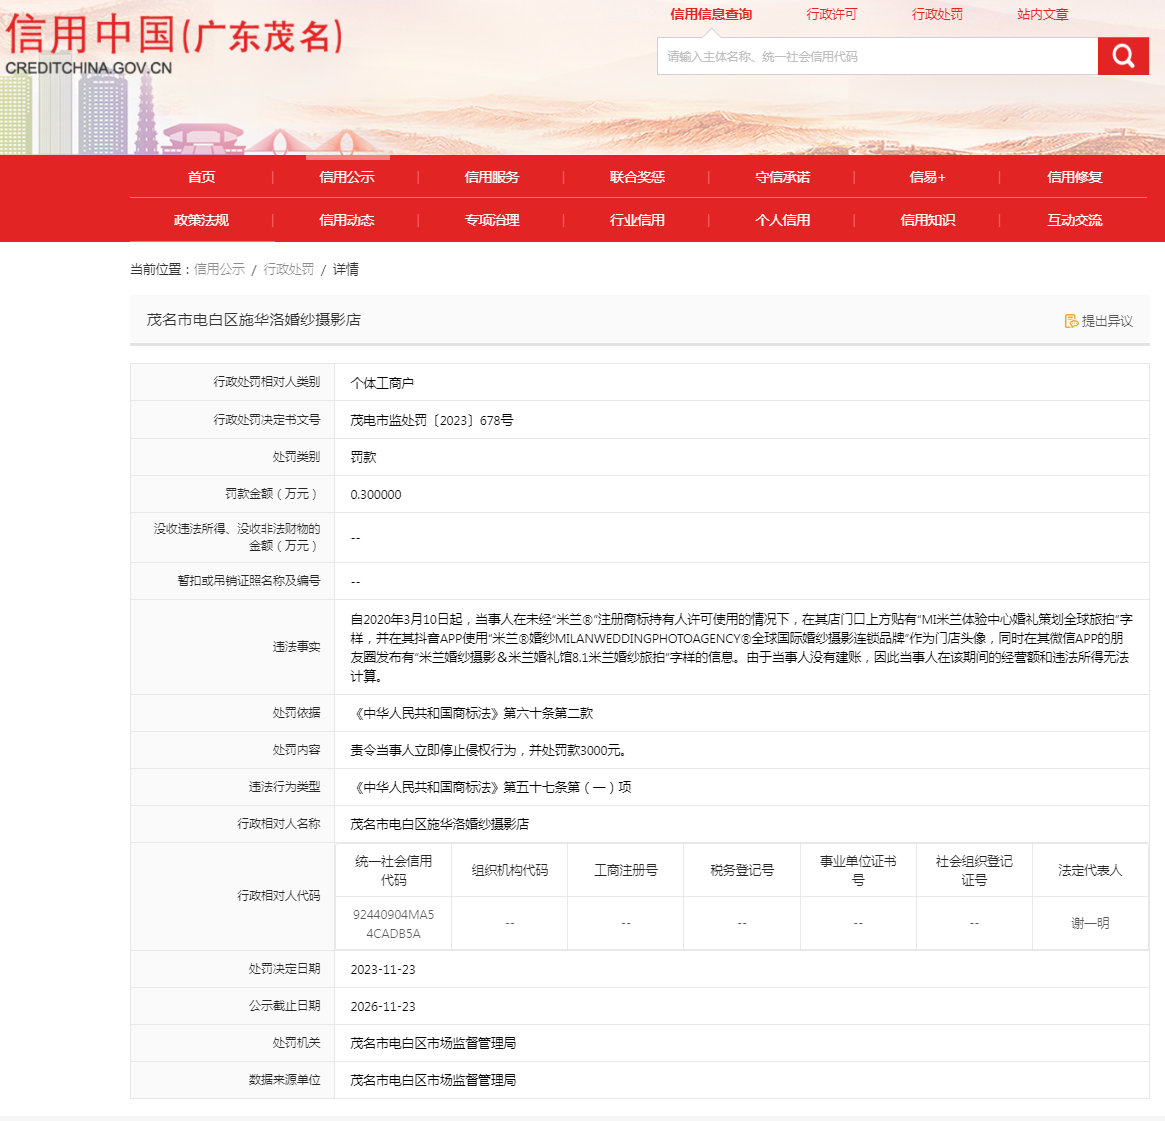Screen dimensions: 1165x1121
Task: Open the 互动交流 navigation item
Action: pos(1074,220)
